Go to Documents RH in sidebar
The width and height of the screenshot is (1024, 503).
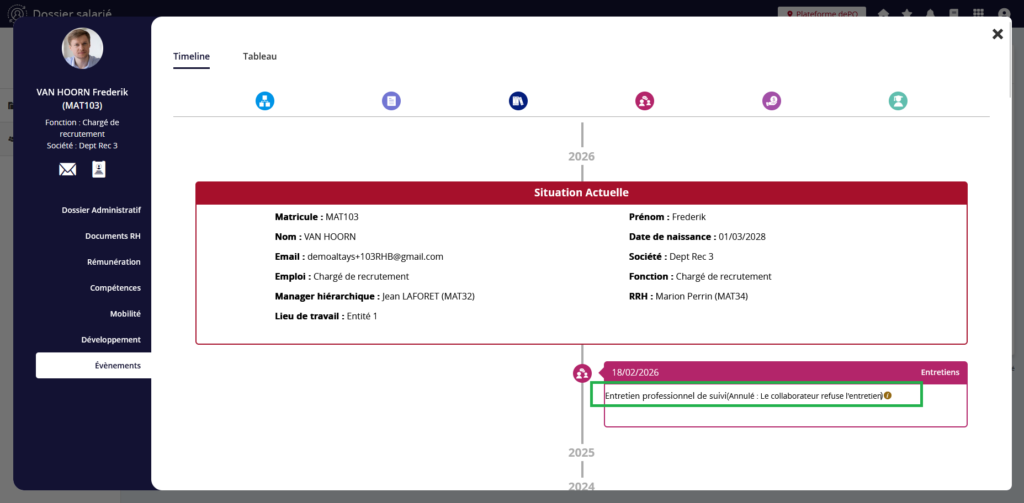click(113, 236)
